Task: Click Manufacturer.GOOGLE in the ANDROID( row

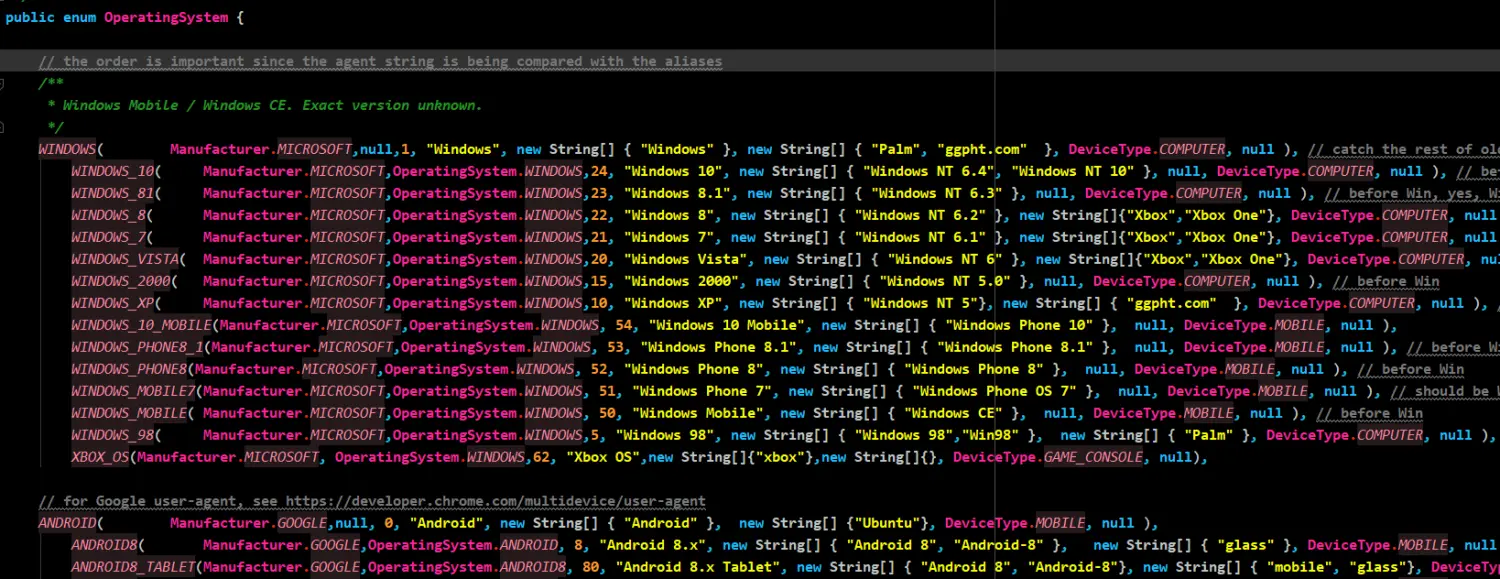Action: click(249, 523)
